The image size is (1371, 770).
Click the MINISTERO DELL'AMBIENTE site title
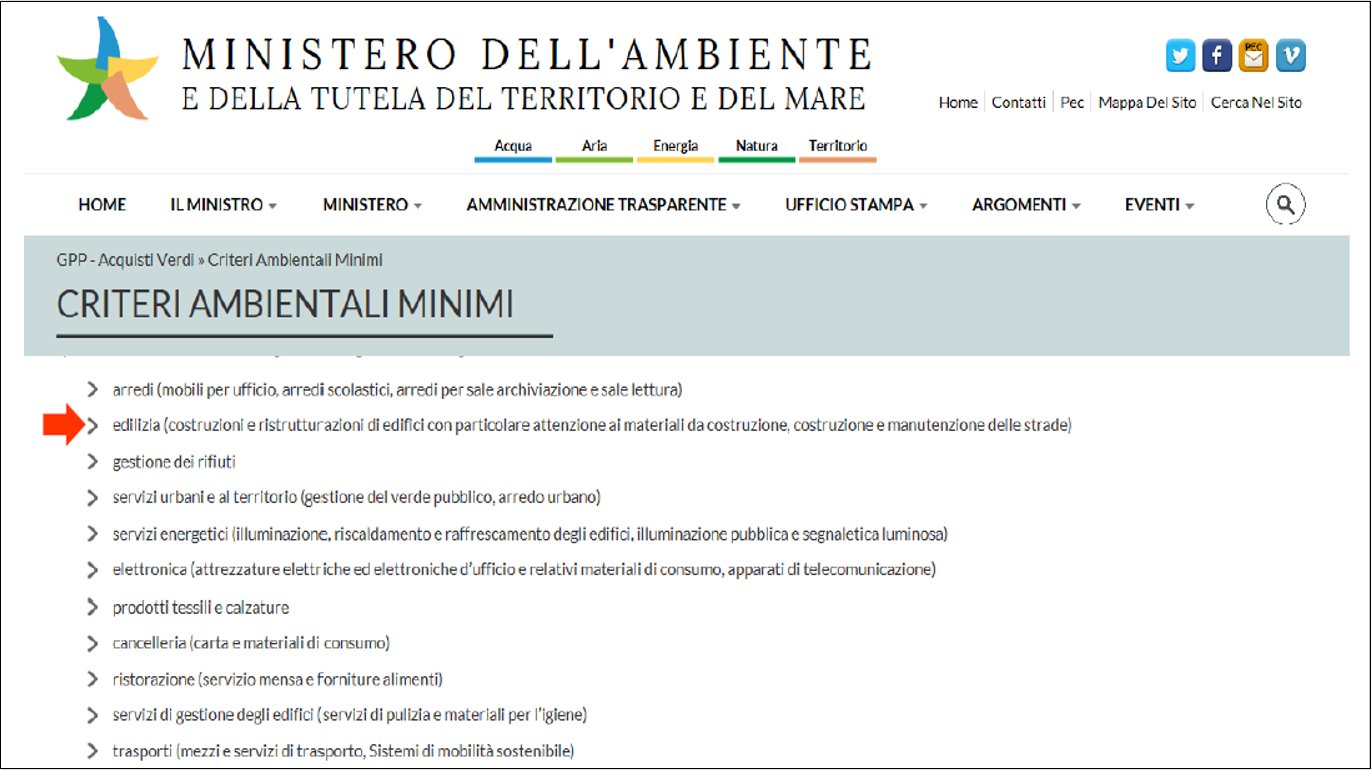[527, 54]
